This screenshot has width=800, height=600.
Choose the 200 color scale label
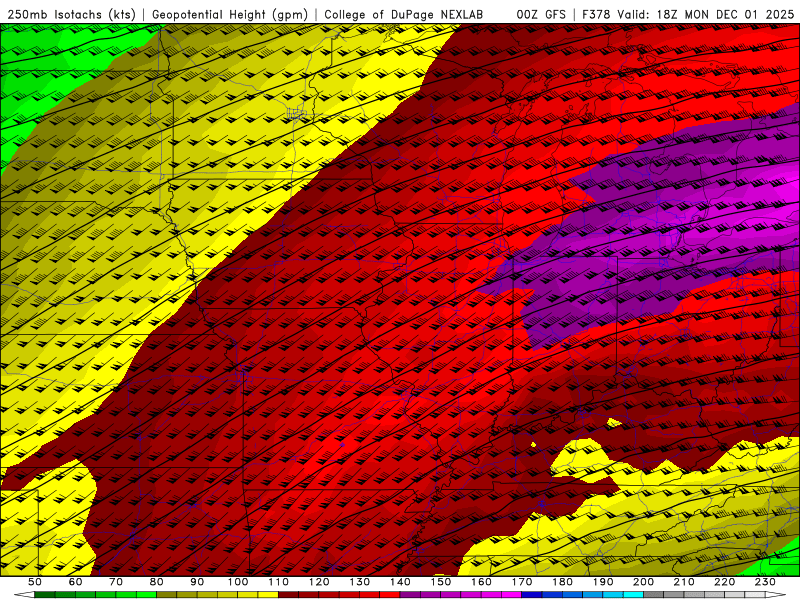(643, 582)
